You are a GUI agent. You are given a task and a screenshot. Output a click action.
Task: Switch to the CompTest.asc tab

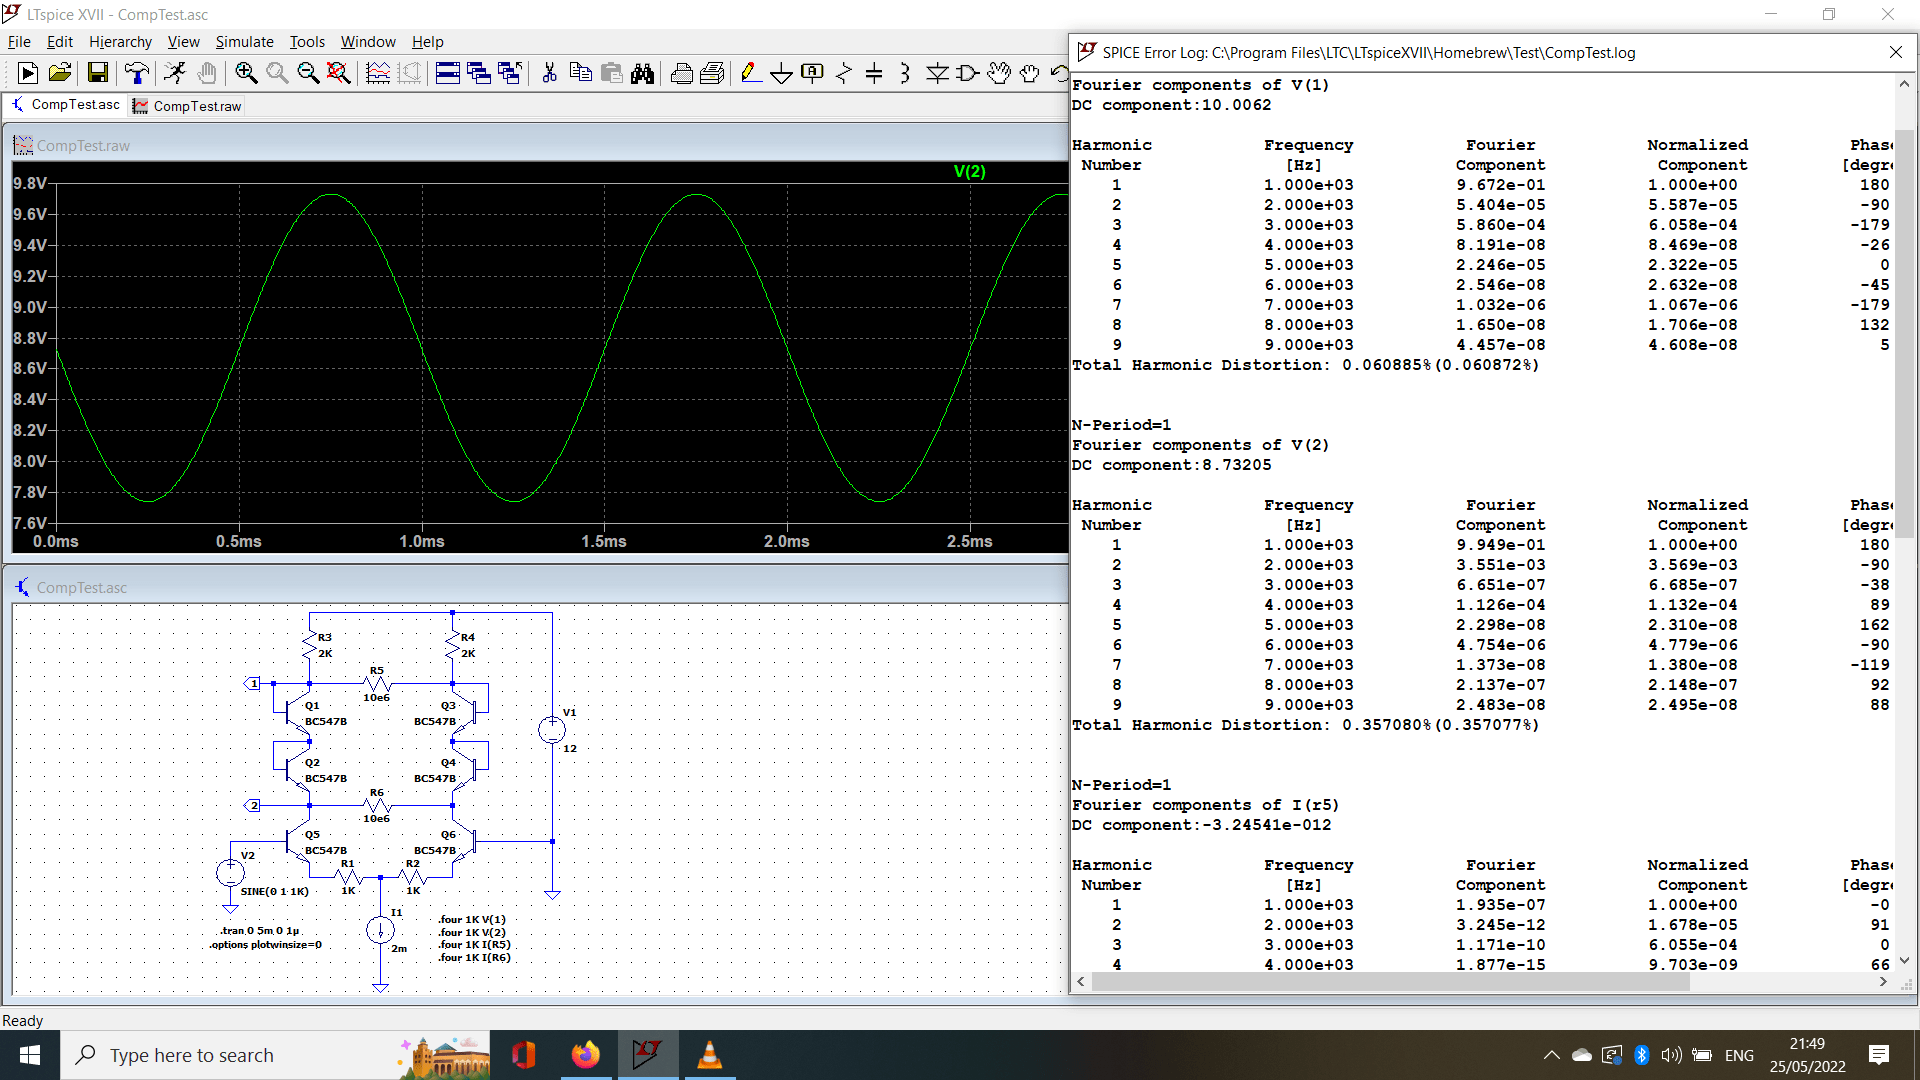(65, 105)
